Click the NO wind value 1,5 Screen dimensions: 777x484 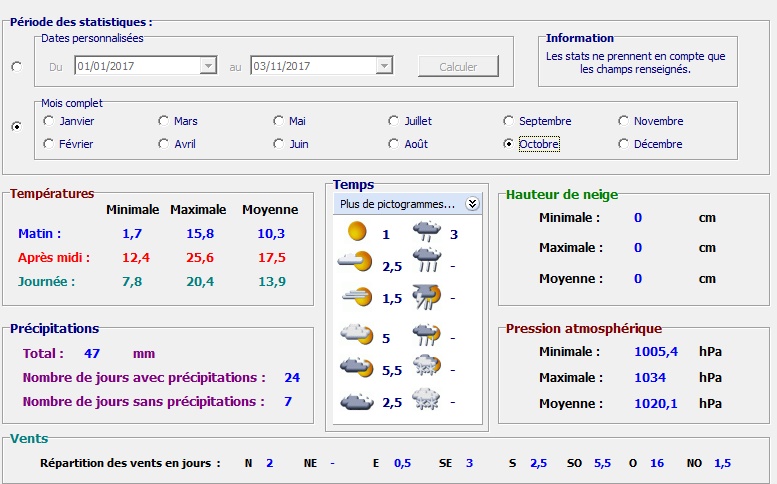coord(722,463)
